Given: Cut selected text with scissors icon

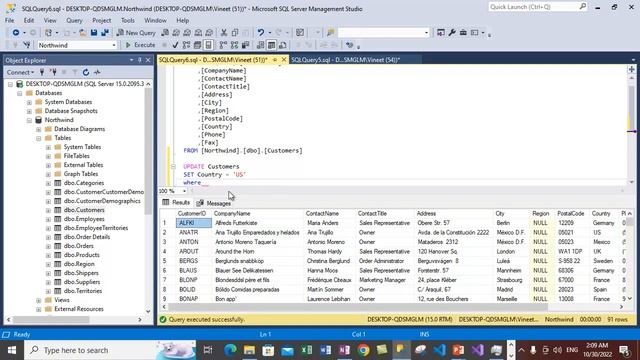Looking at the screenshot, I should tap(224, 33).
